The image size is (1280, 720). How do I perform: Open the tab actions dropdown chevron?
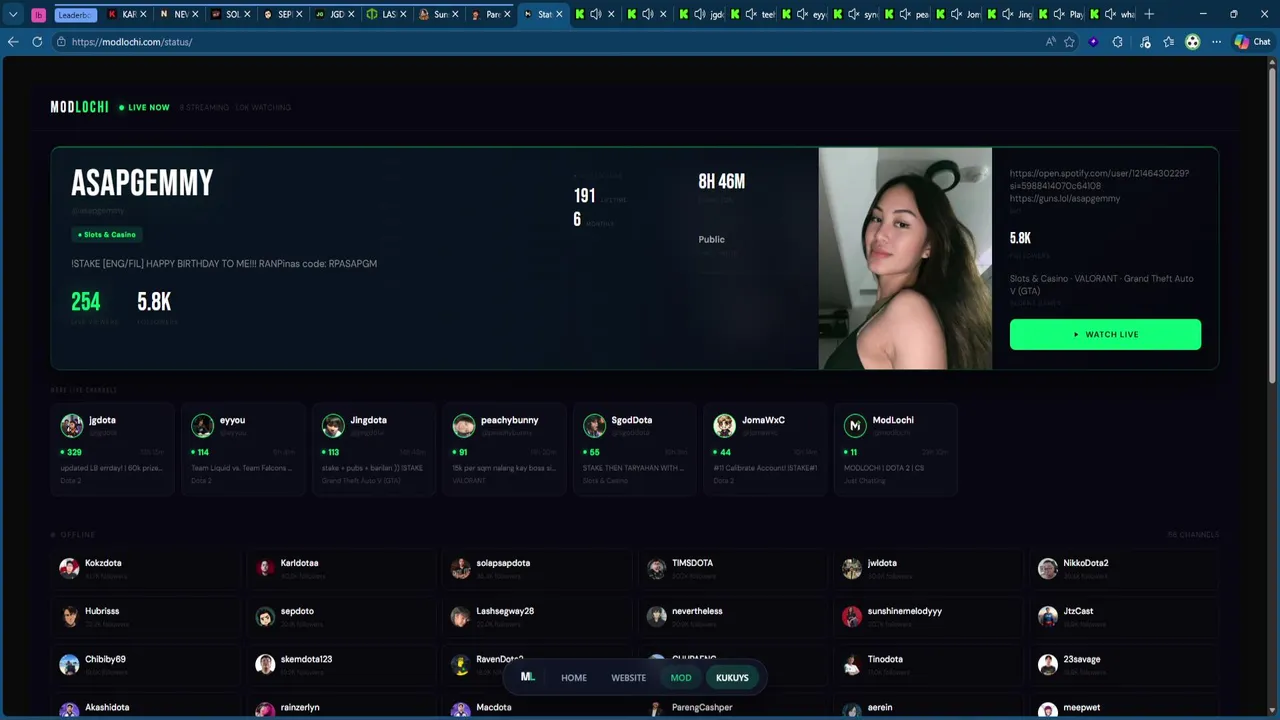point(13,14)
